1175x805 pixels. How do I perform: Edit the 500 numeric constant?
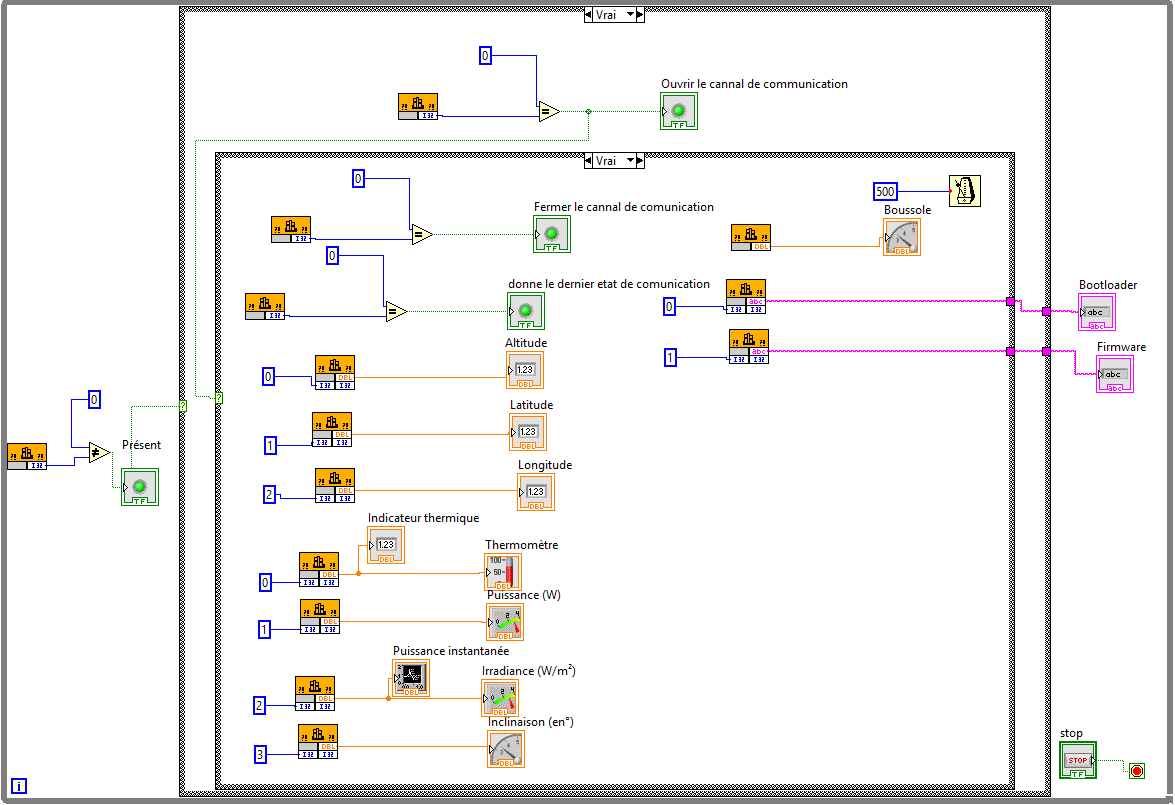(887, 191)
